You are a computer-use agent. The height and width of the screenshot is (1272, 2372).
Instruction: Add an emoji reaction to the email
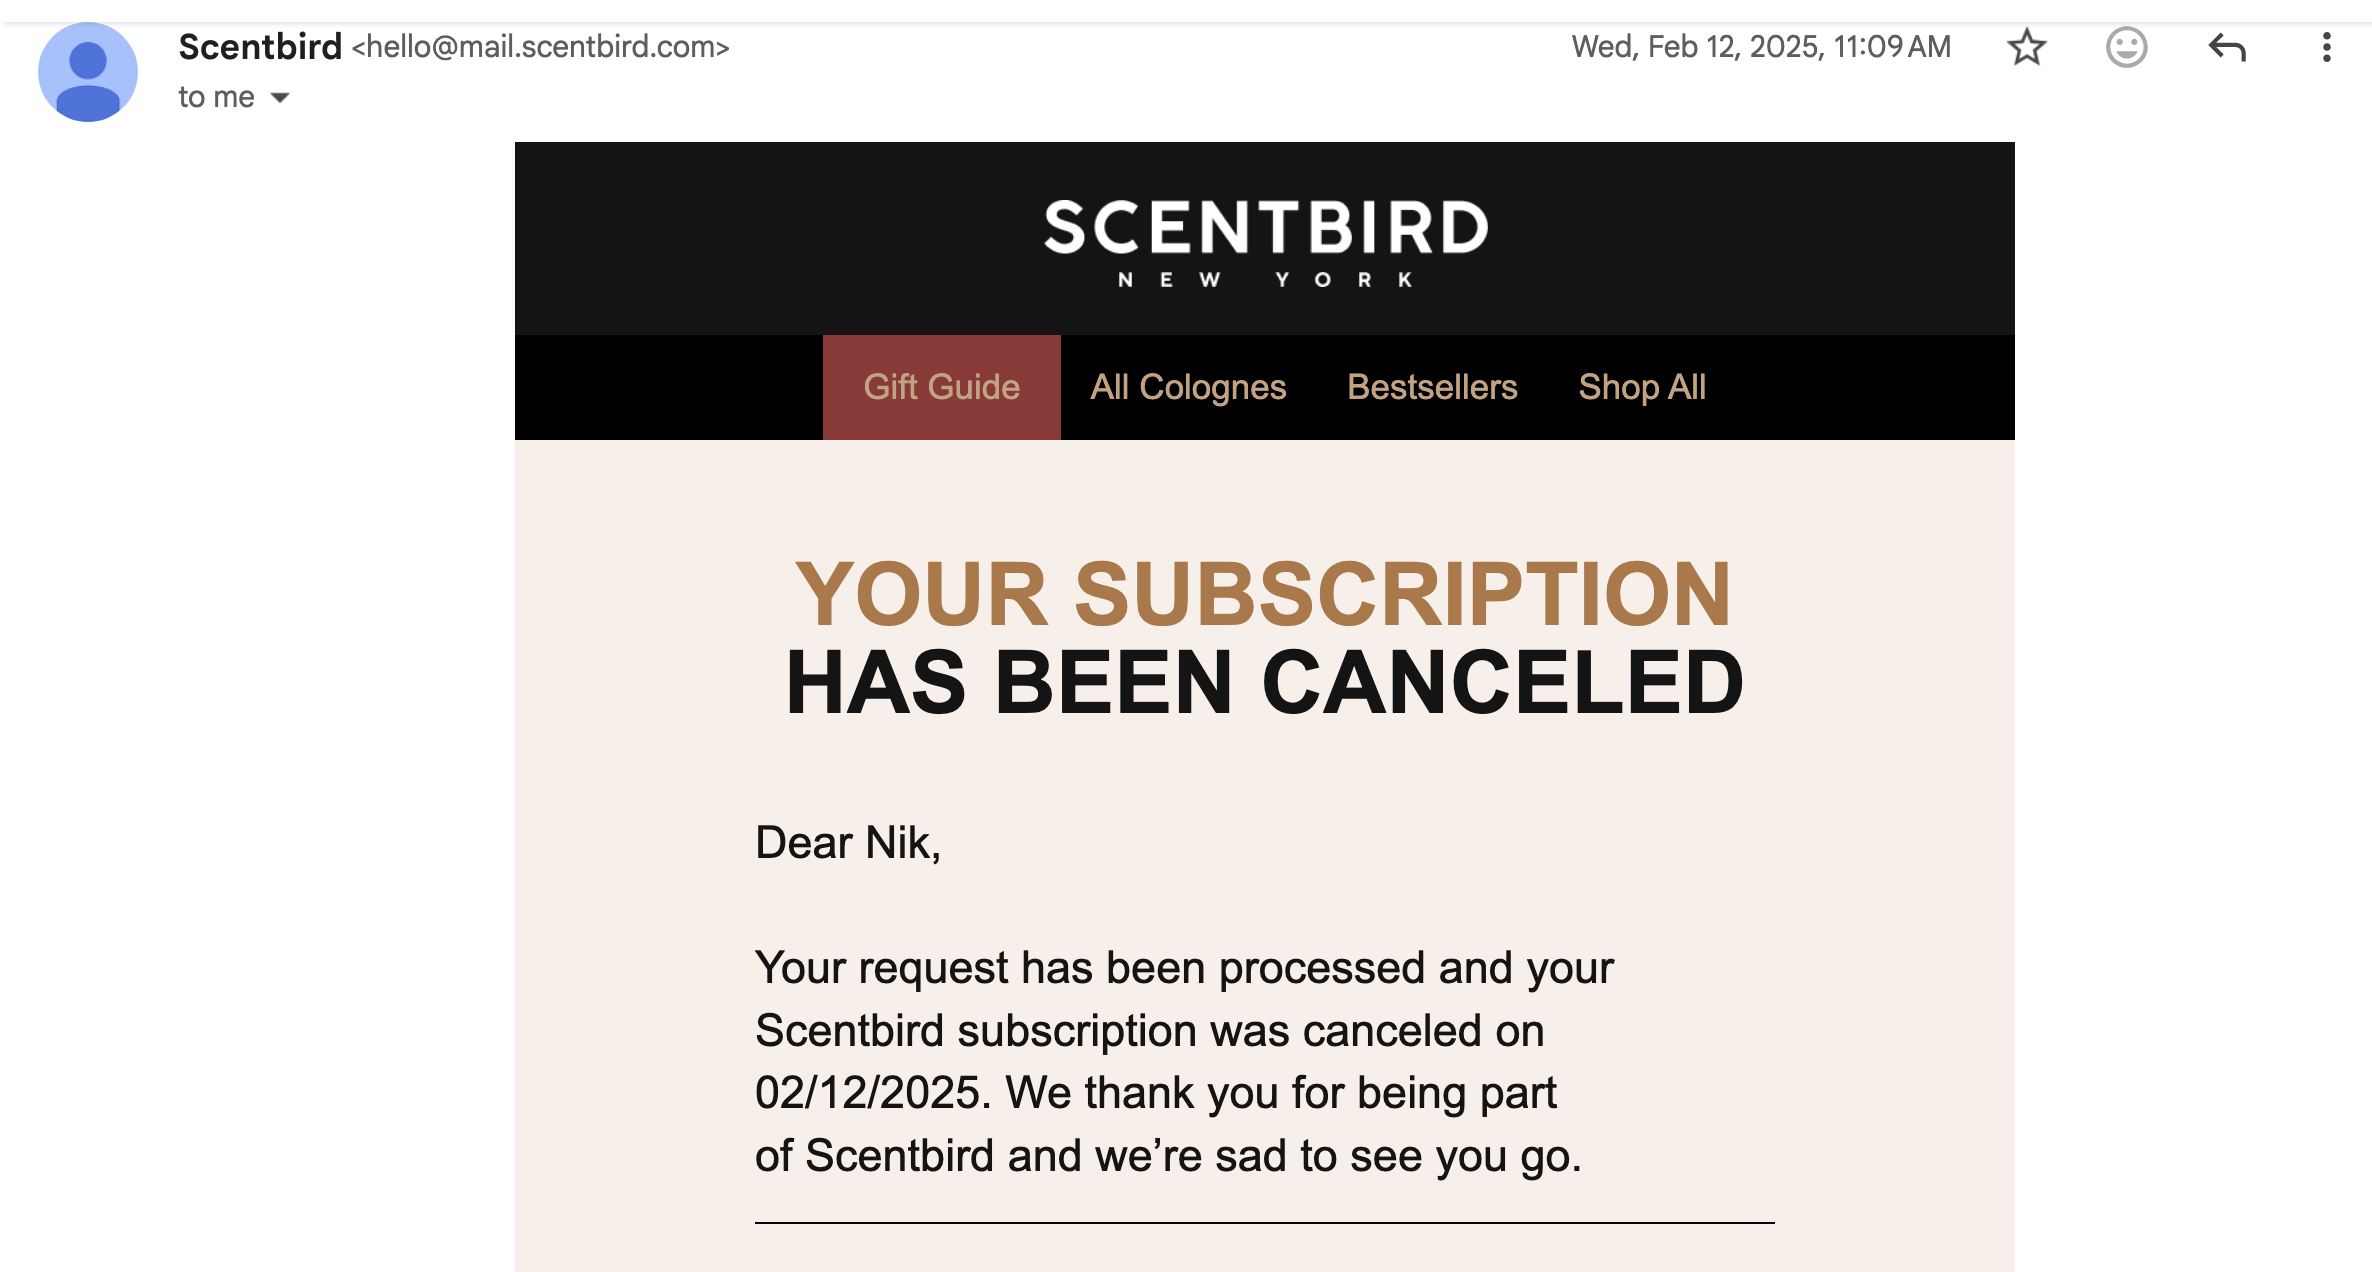tap(2126, 47)
